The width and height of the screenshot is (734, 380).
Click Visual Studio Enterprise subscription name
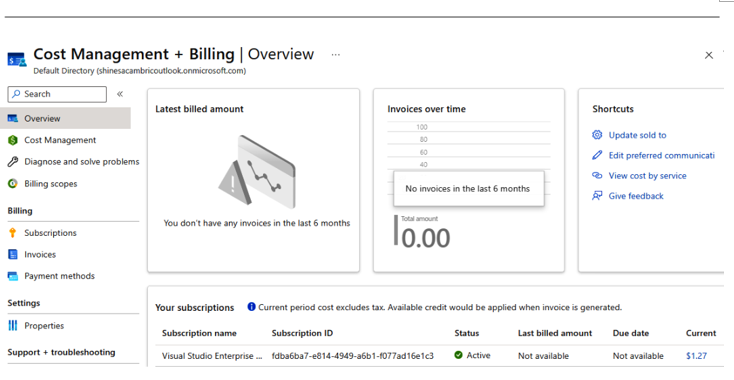212,356
